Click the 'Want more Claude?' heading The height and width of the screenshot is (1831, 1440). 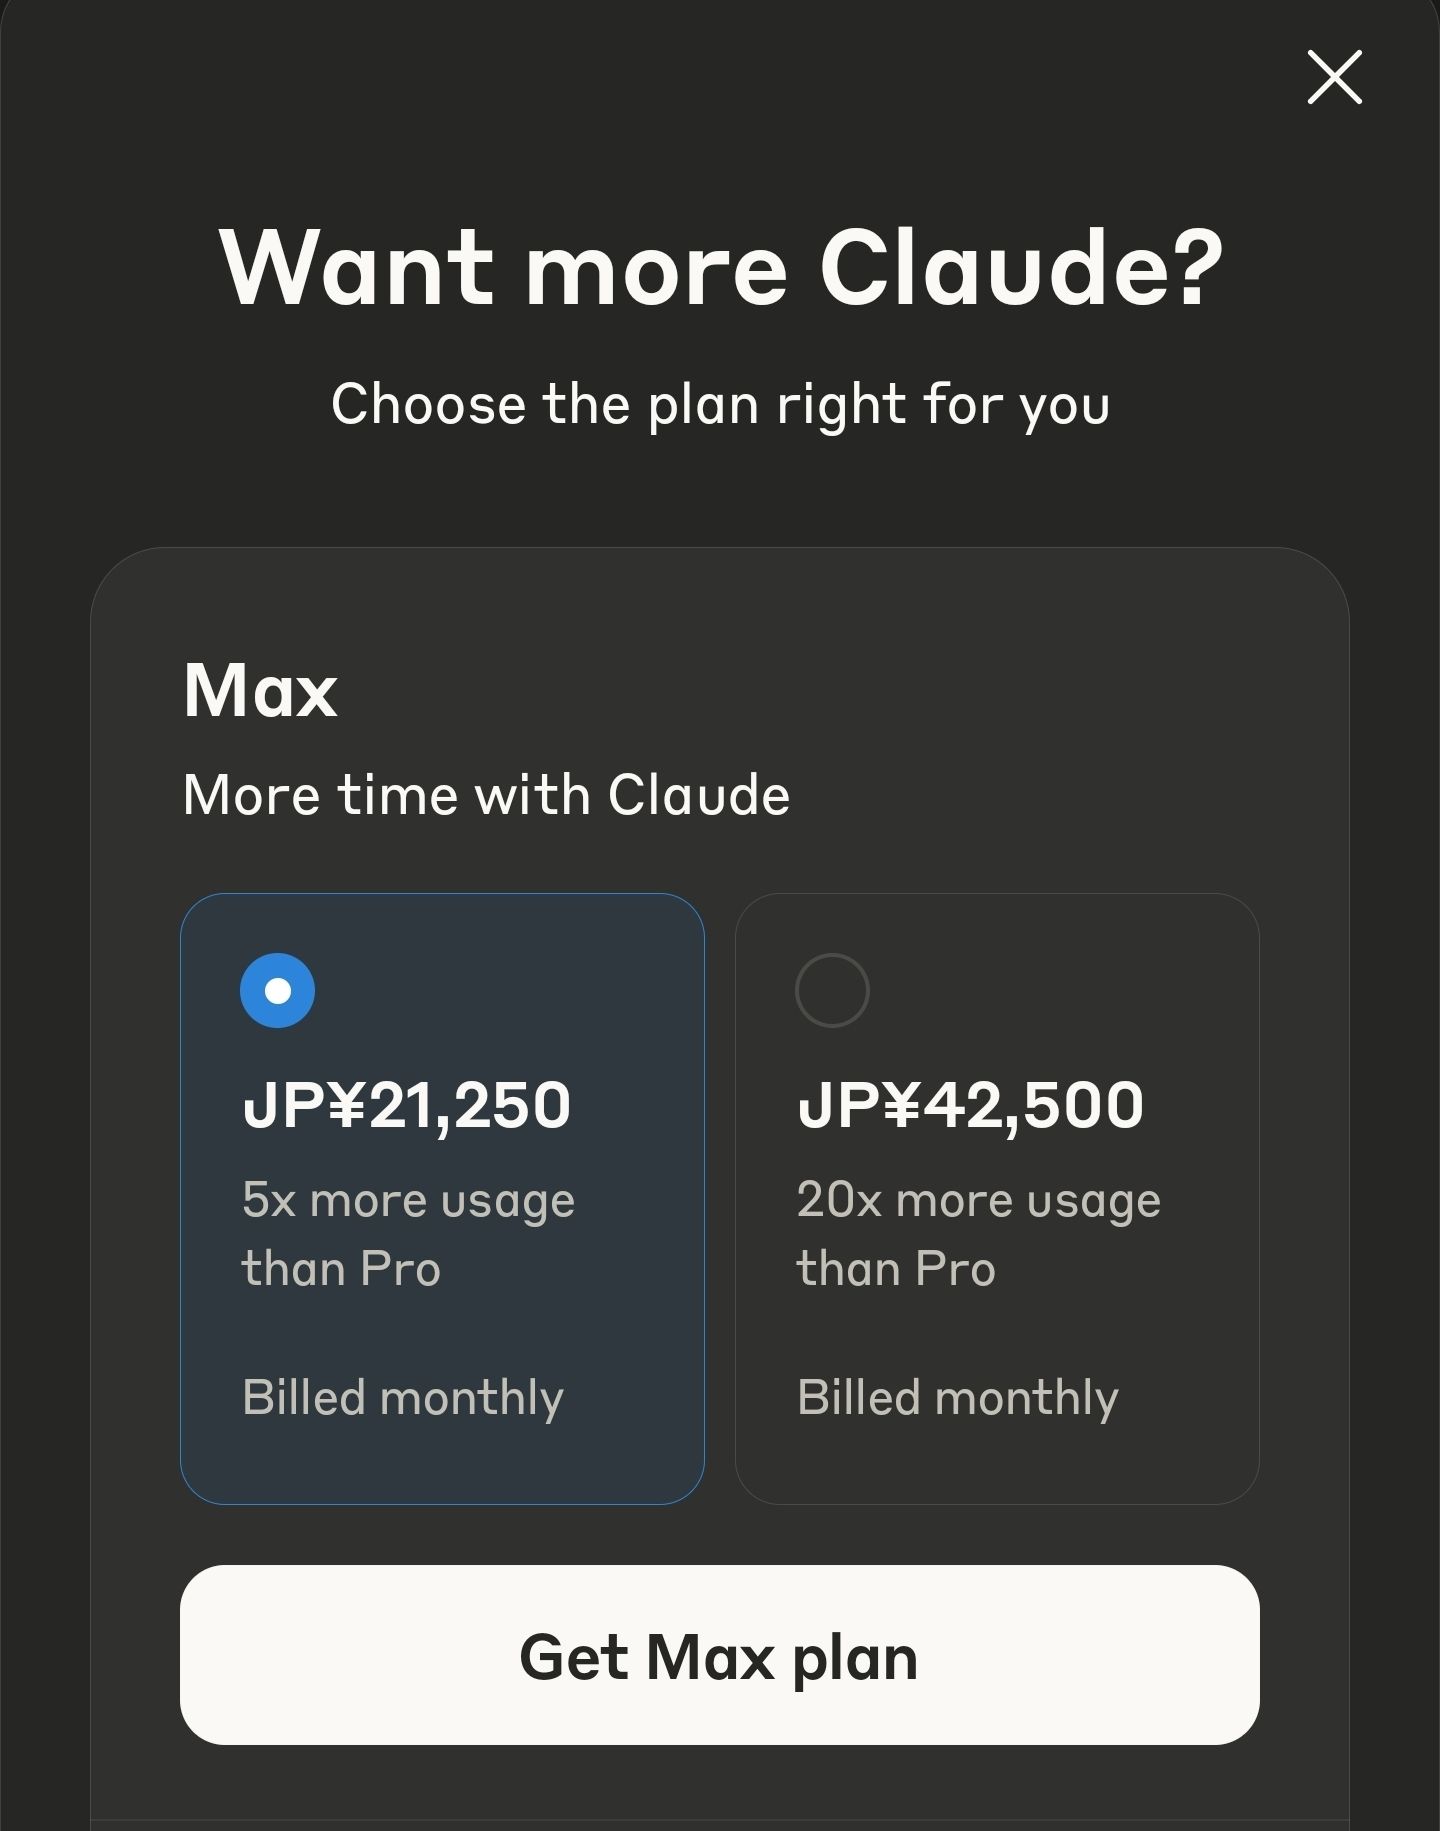(x=720, y=267)
